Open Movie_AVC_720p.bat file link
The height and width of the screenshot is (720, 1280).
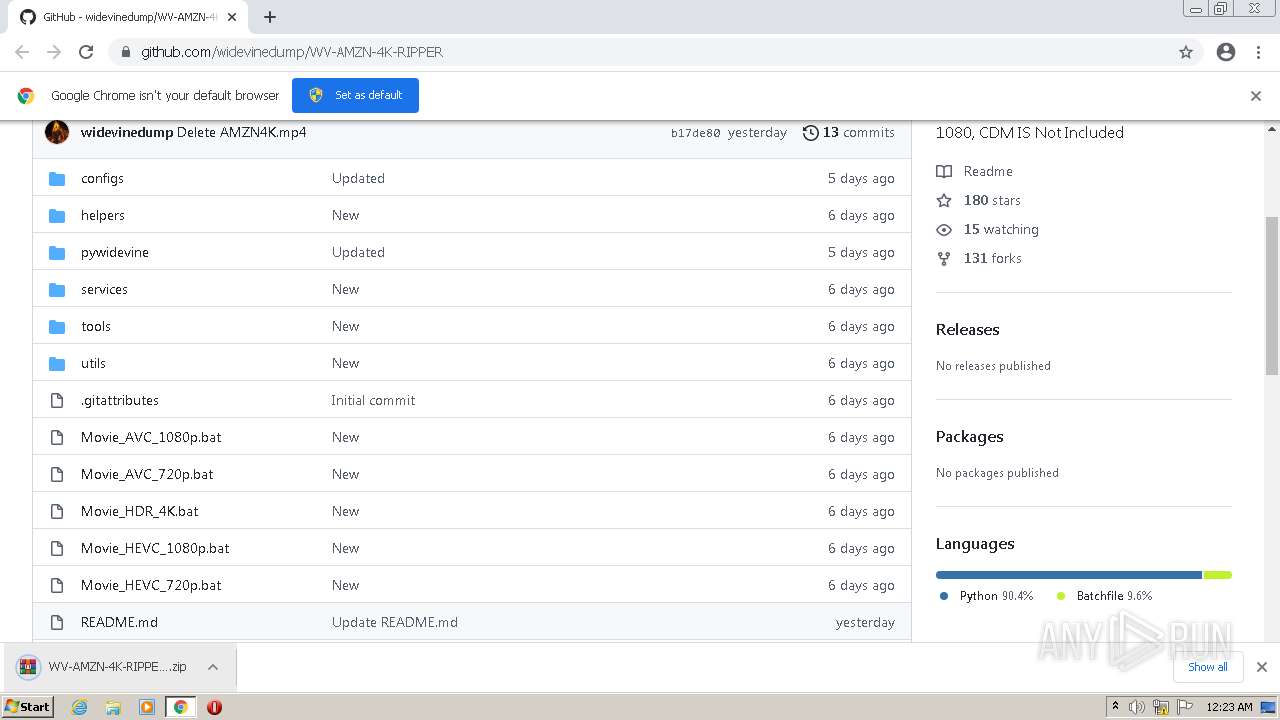[x=147, y=474]
